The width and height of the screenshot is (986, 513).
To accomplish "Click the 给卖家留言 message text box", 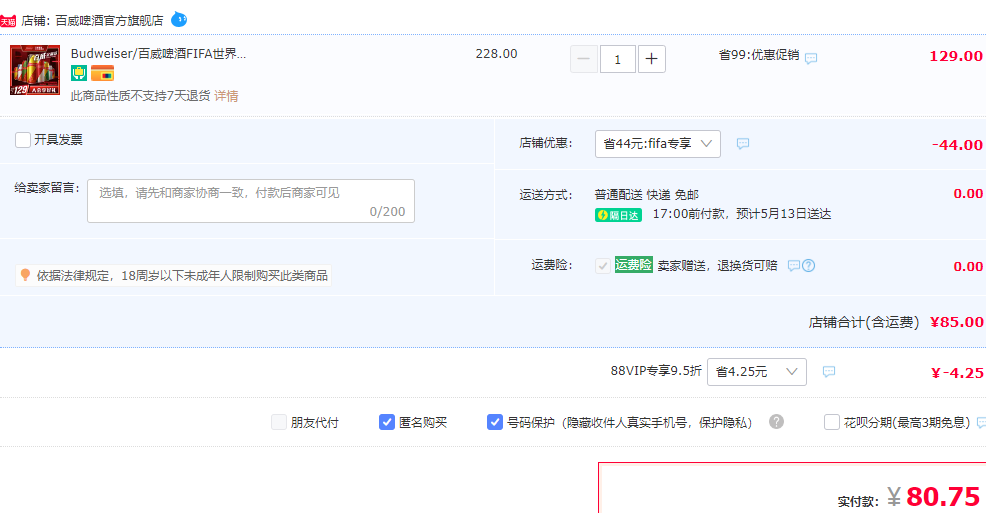I will 251,201.
